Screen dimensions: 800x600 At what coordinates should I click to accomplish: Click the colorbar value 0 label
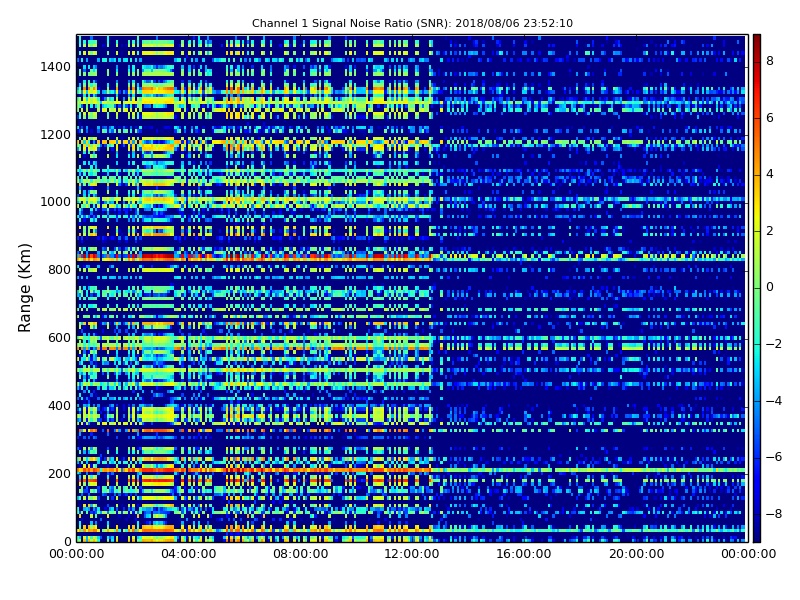(x=770, y=287)
